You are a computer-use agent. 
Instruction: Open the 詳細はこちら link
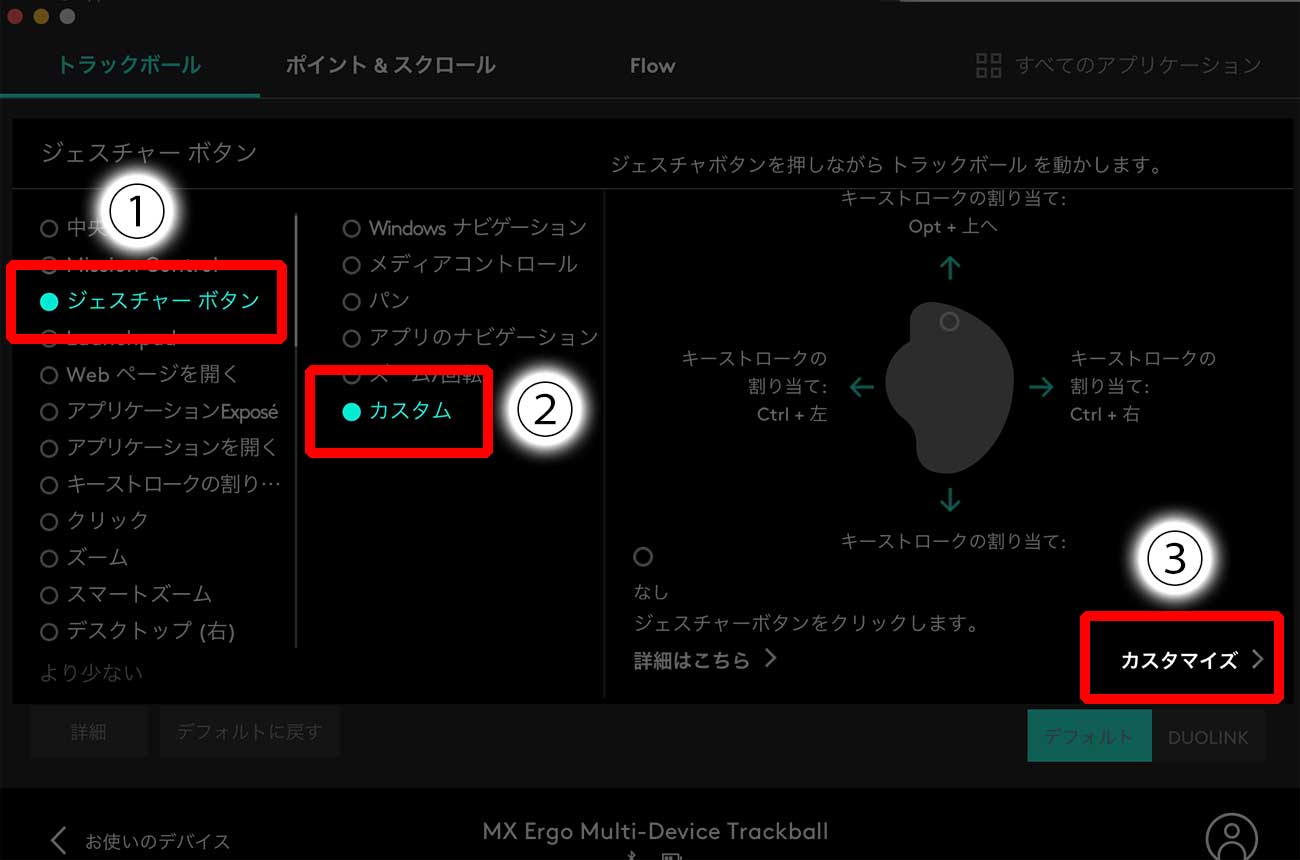click(x=705, y=660)
